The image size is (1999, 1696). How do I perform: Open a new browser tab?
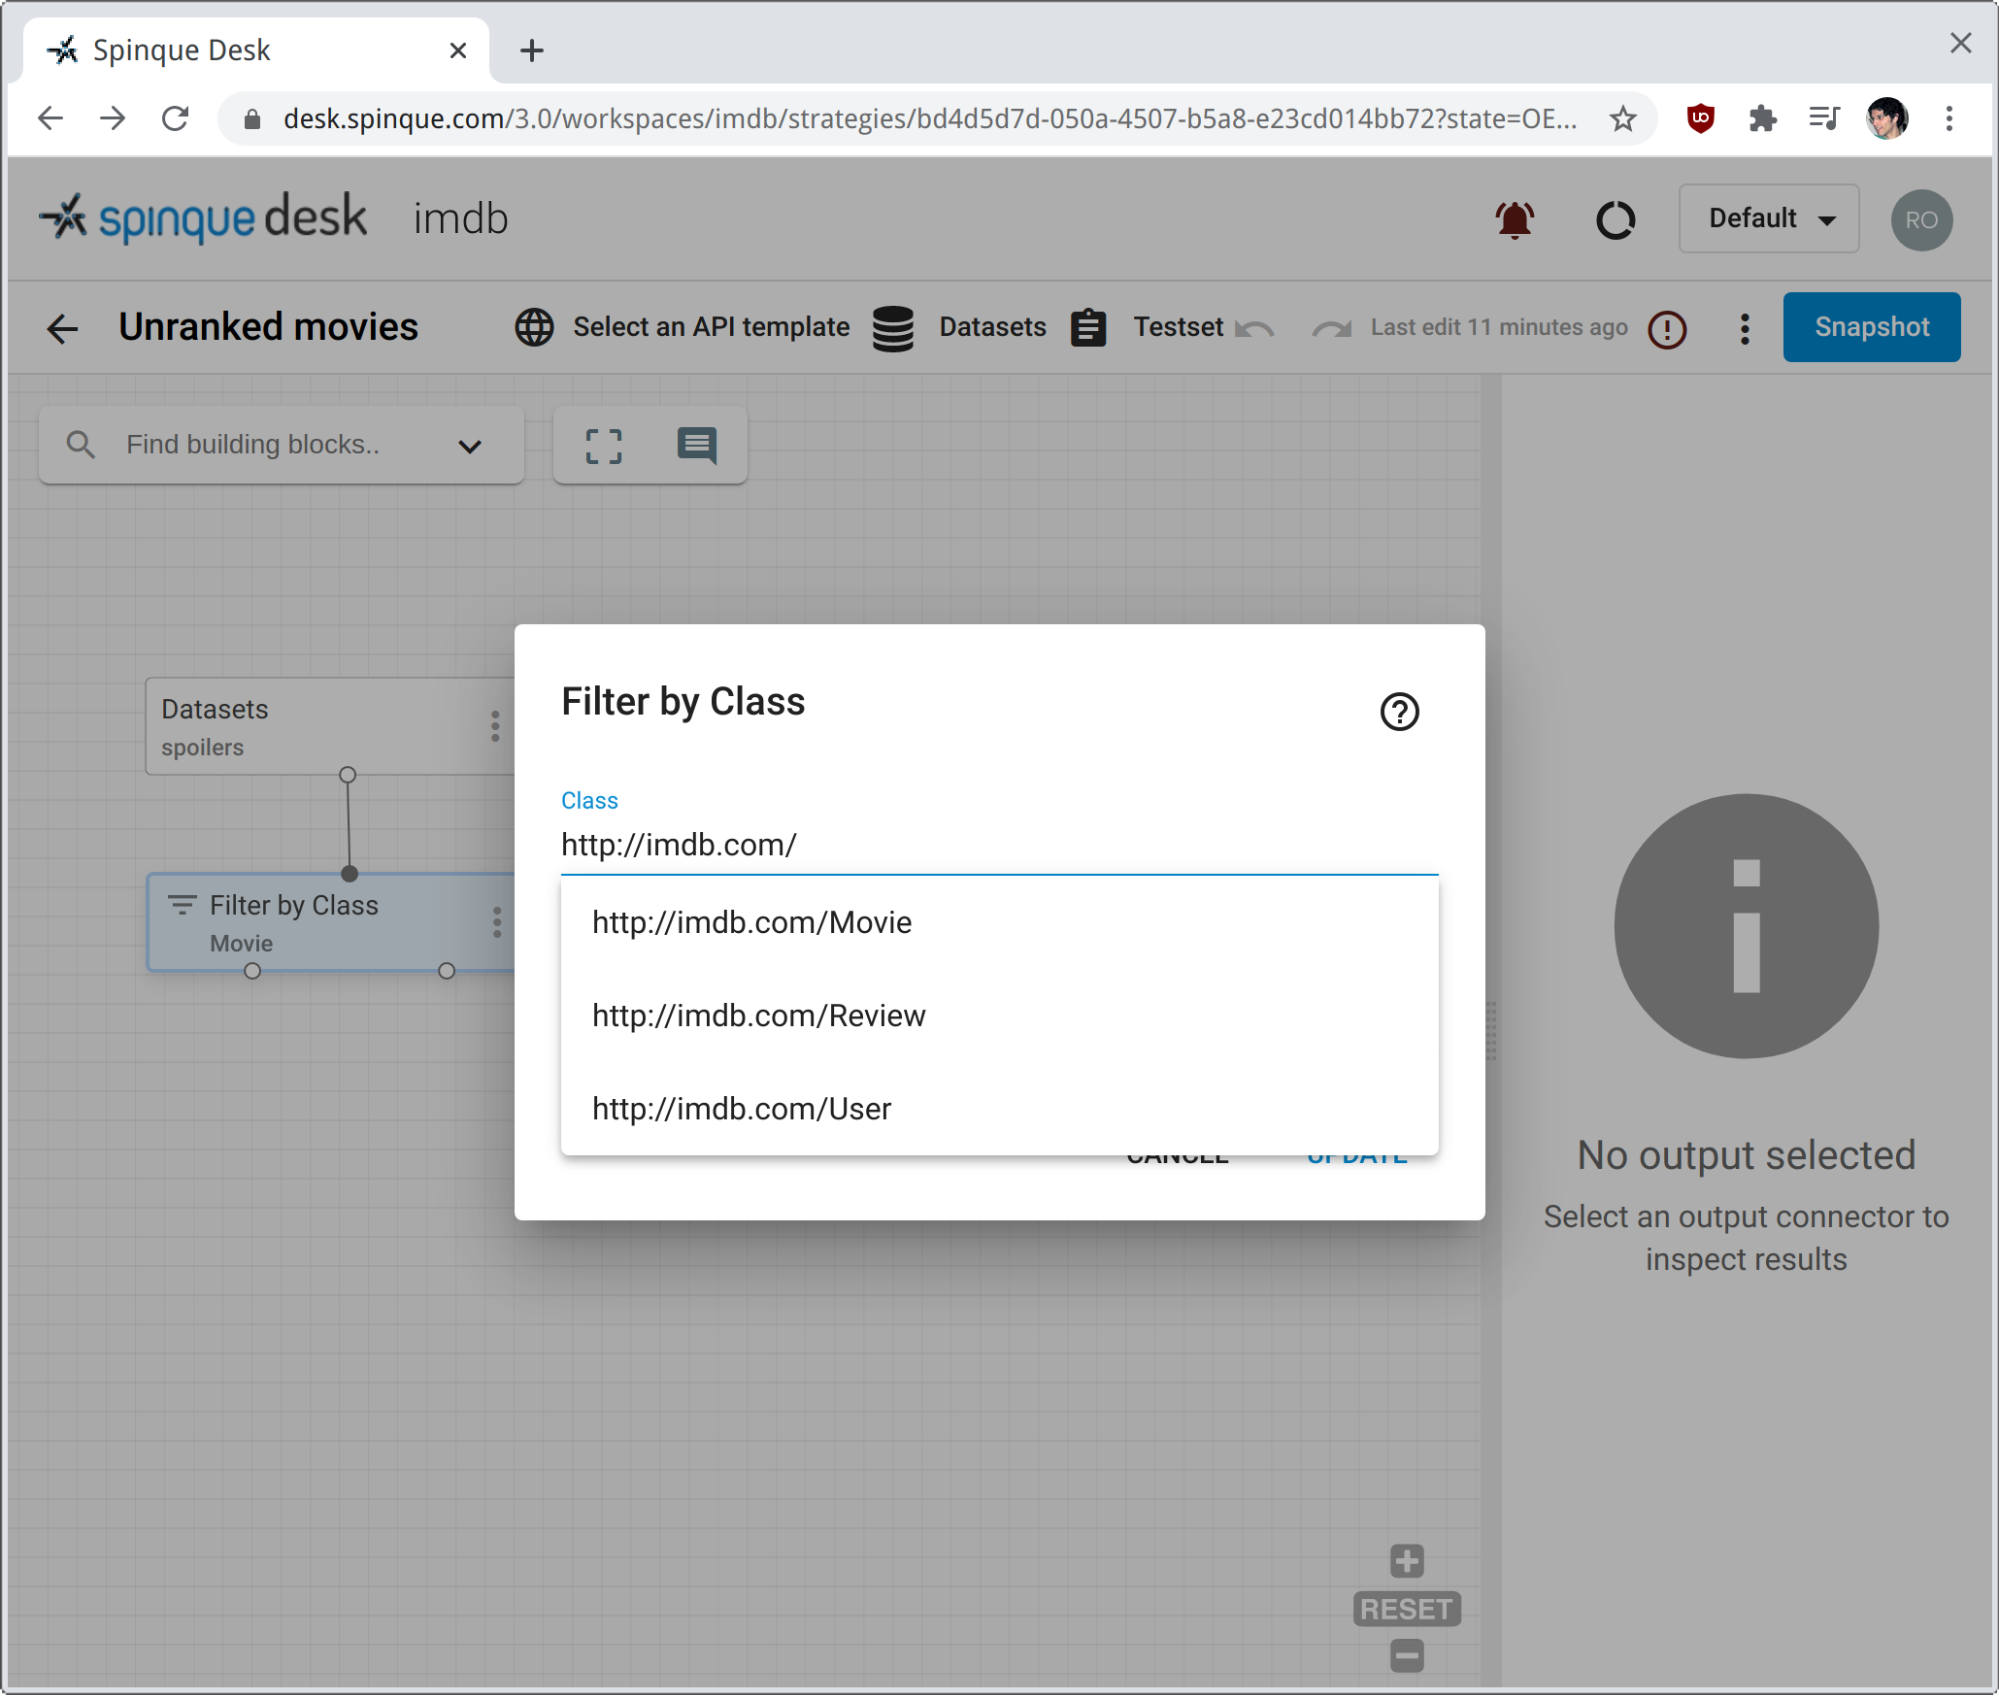(532, 50)
